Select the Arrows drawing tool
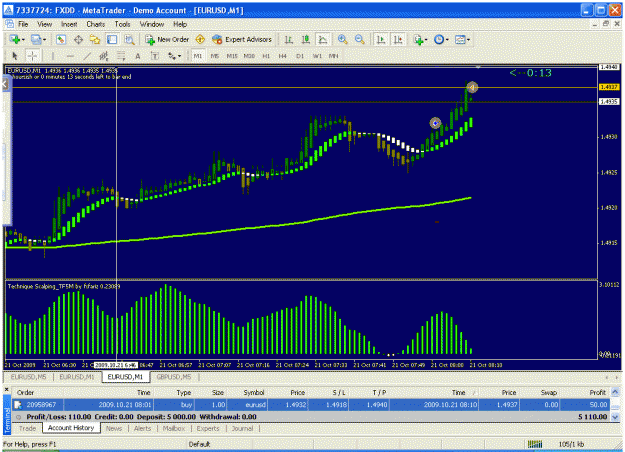625x452 pixels. tap(172, 56)
